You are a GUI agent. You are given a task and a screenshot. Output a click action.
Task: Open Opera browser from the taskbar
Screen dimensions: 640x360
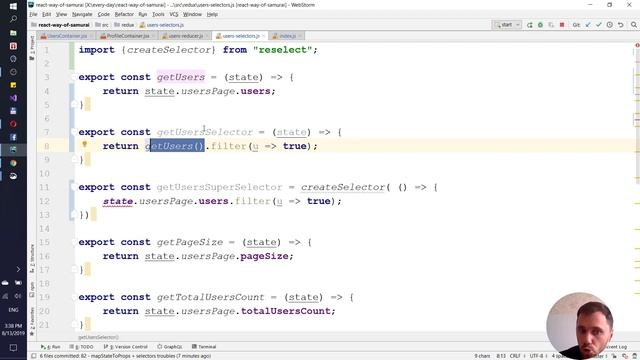(13, 124)
